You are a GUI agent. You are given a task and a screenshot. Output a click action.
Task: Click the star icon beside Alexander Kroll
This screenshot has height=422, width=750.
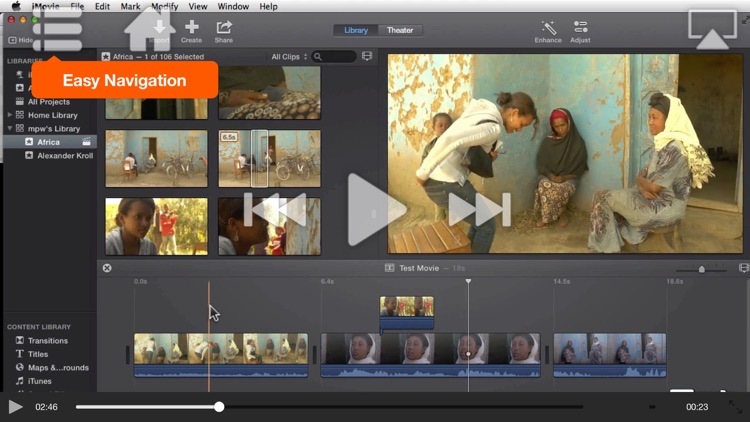pyautogui.click(x=29, y=155)
